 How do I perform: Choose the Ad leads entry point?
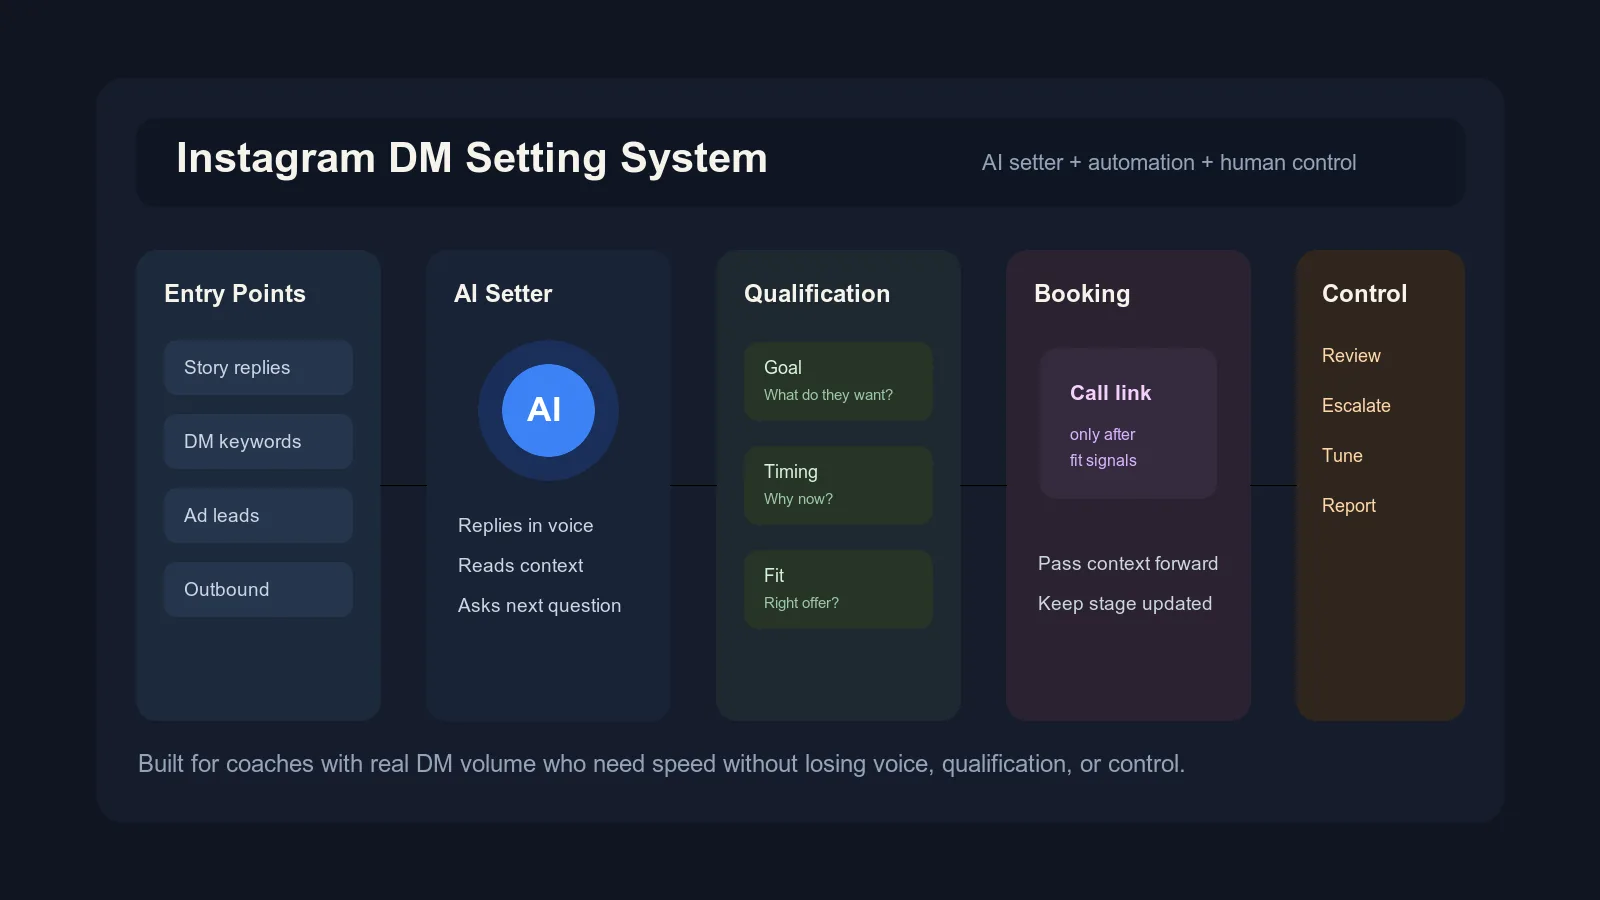(258, 515)
